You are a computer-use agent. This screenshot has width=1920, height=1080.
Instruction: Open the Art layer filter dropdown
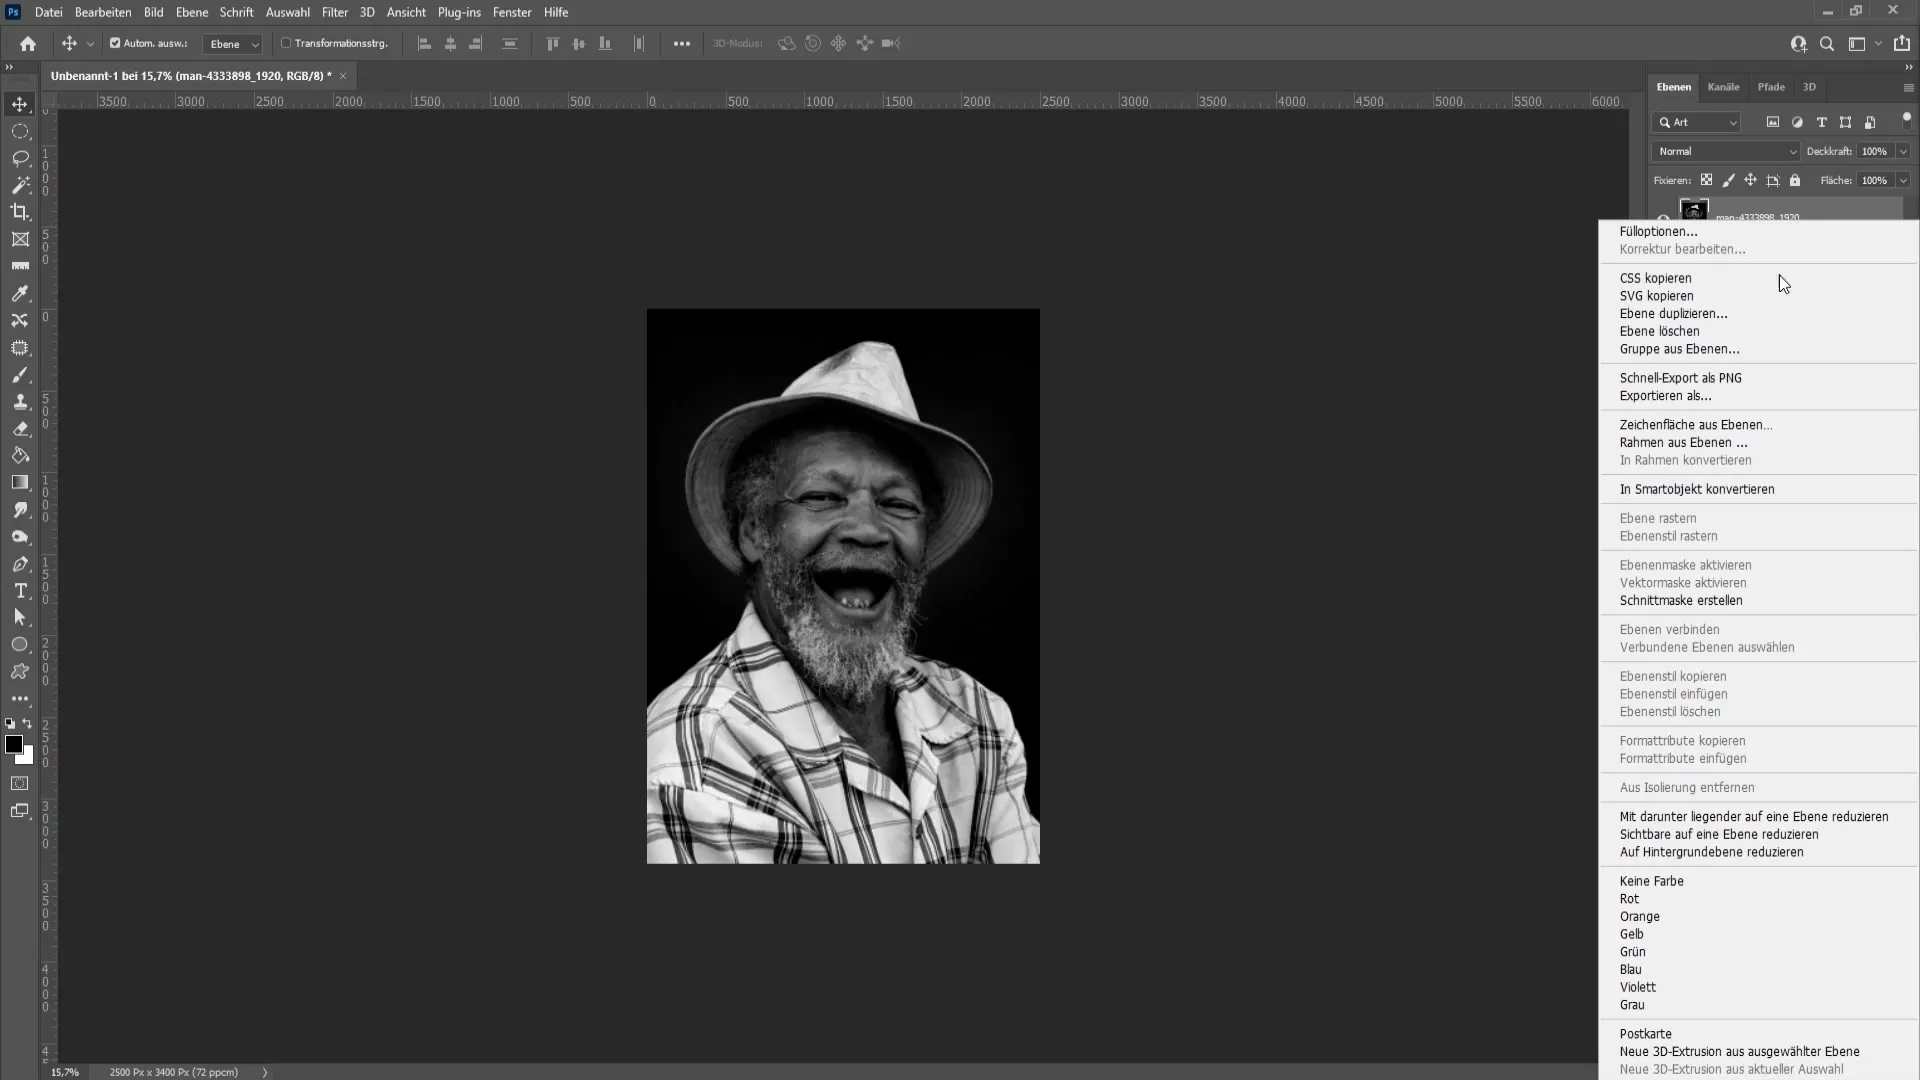tap(1698, 122)
